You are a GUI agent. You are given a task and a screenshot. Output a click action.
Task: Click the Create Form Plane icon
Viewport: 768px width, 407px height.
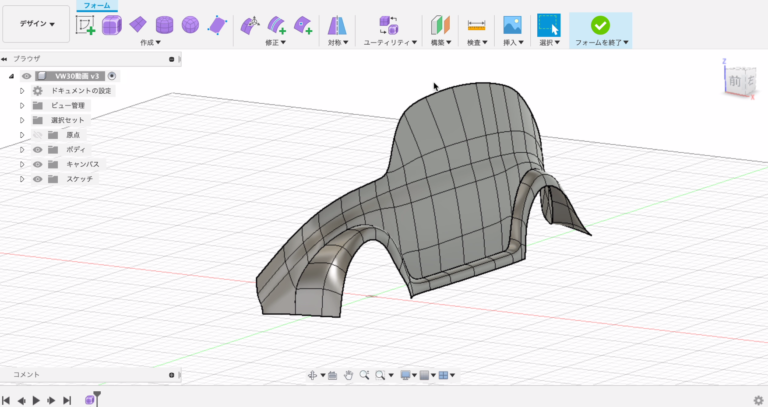137,25
